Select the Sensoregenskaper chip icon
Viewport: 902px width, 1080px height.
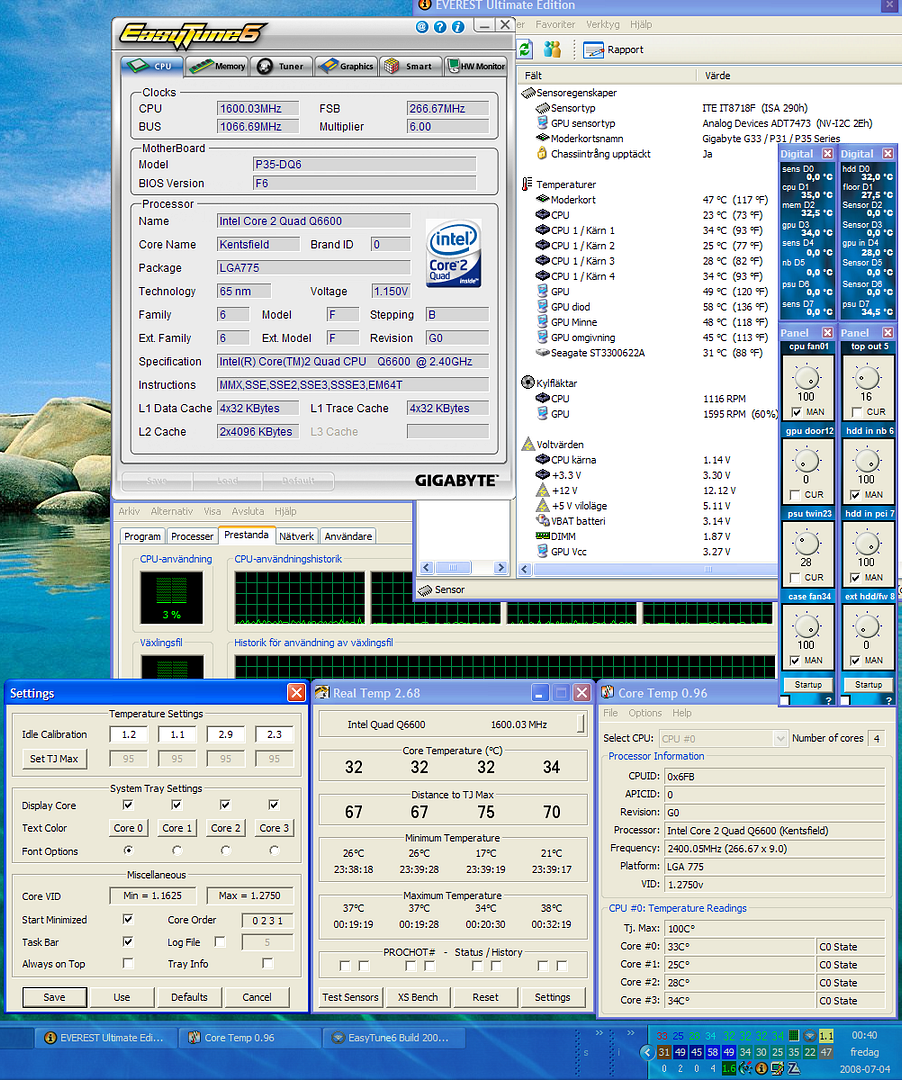click(x=528, y=92)
